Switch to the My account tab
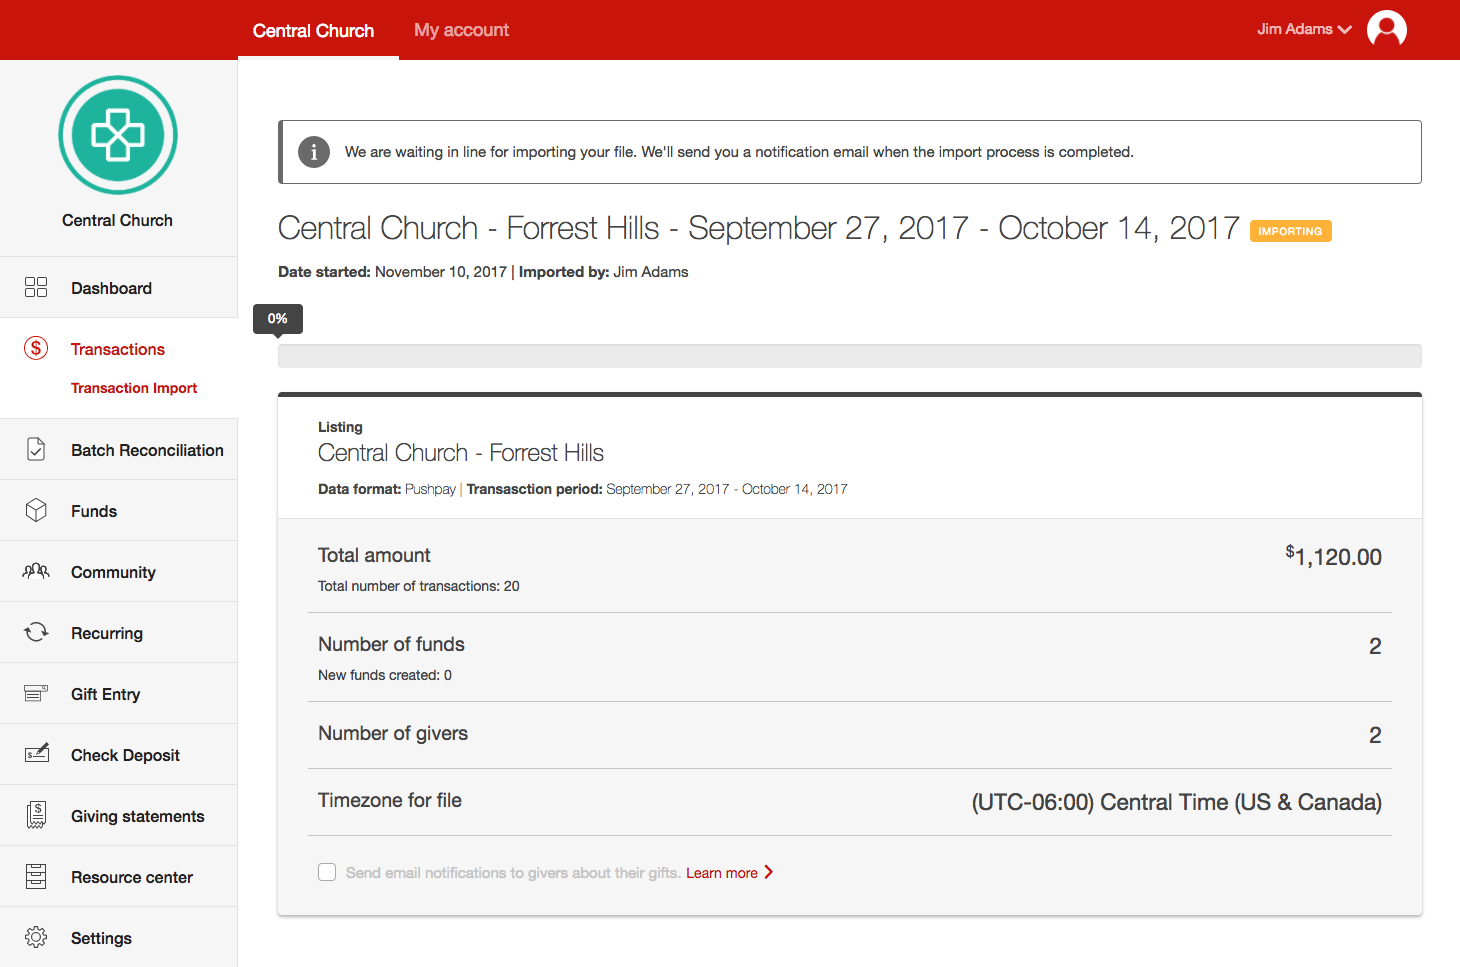 461,30
